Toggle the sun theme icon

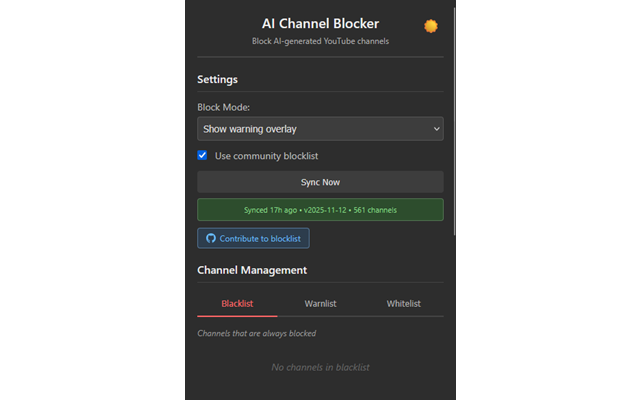coord(431,26)
